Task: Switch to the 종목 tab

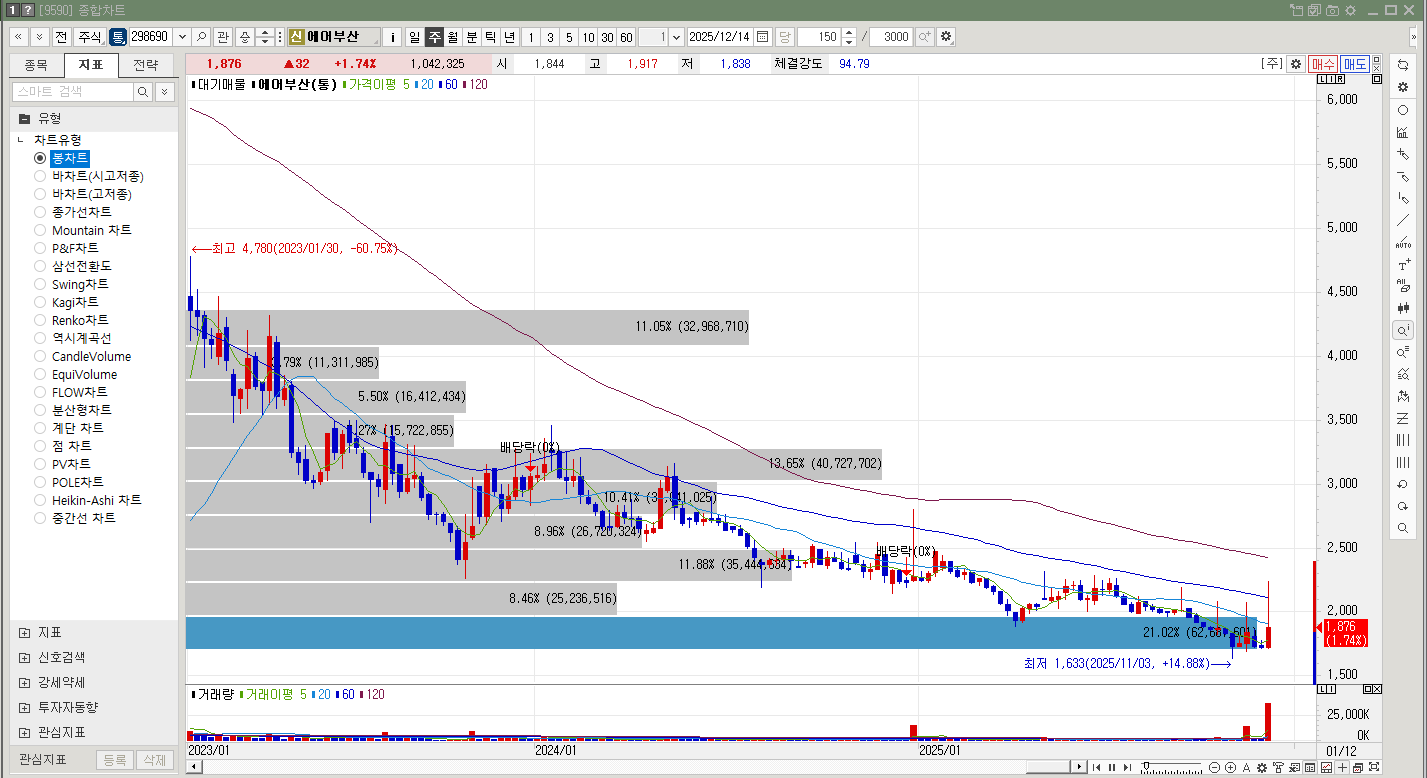Action: (x=36, y=65)
